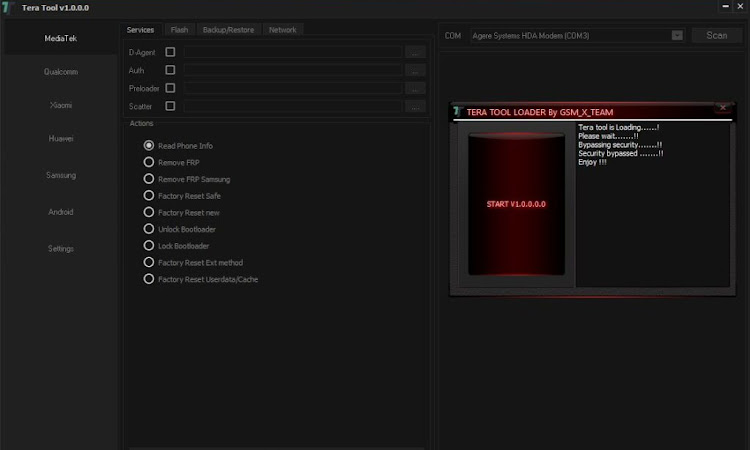Browse for D-Agent file with ... button
Screen dimensions: 750x450
click(x=415, y=52)
